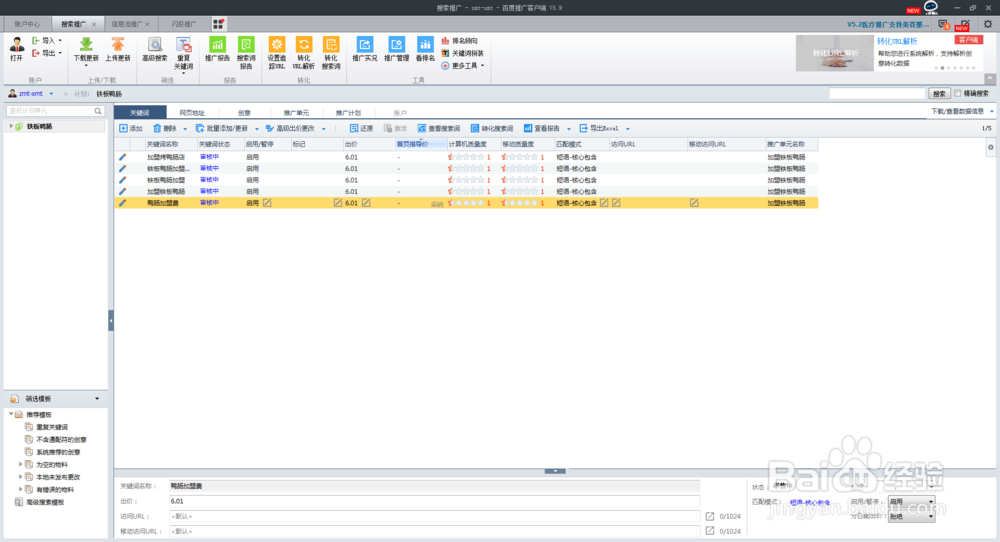Click the edit icon beside 移动访问URL field
1000x542 pixels.
710,531
